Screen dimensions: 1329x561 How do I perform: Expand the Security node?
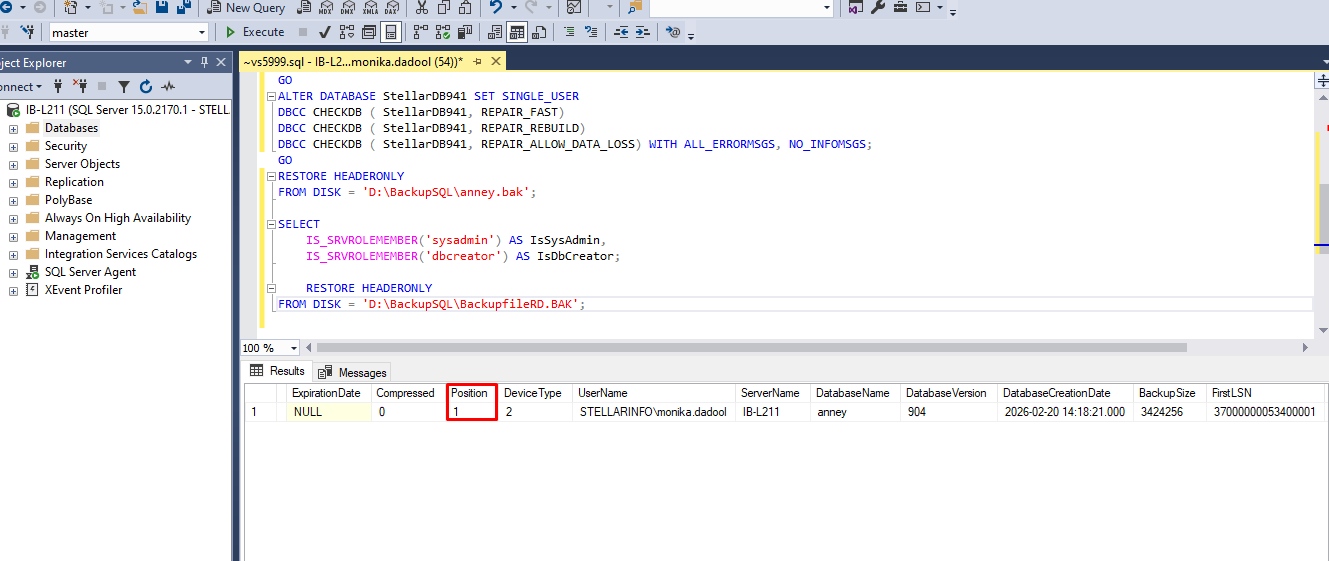[13, 146]
